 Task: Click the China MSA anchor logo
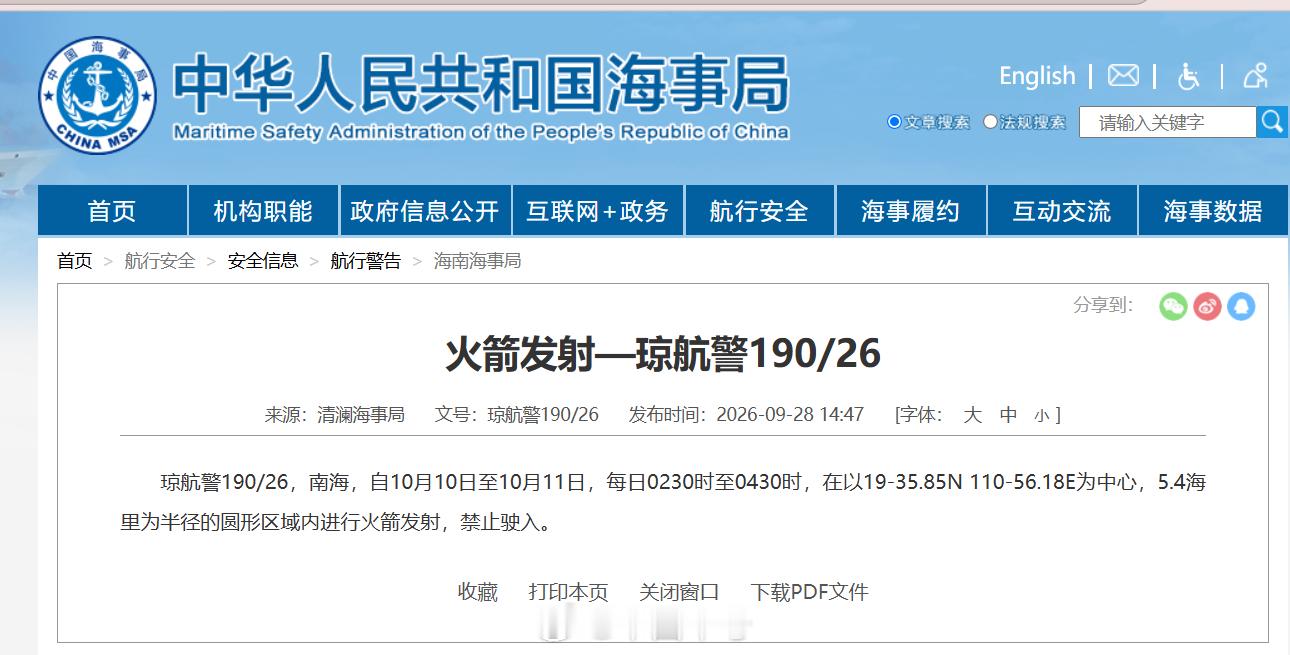click(x=98, y=96)
